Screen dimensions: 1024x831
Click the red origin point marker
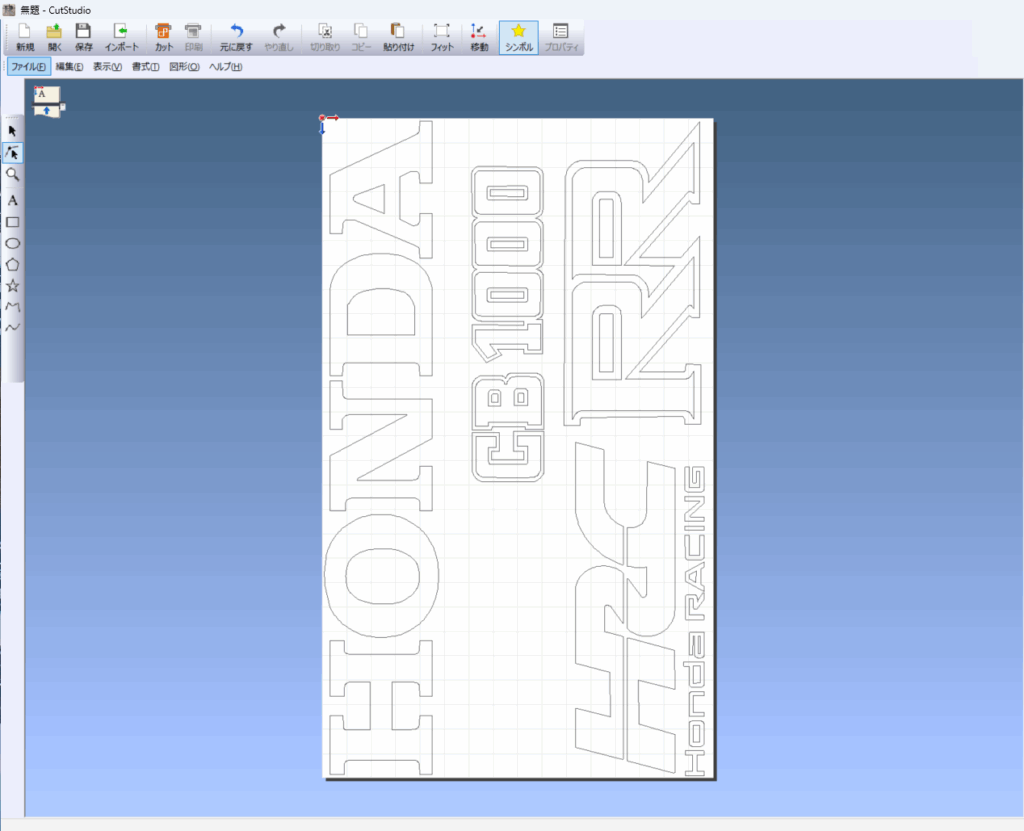point(322,118)
